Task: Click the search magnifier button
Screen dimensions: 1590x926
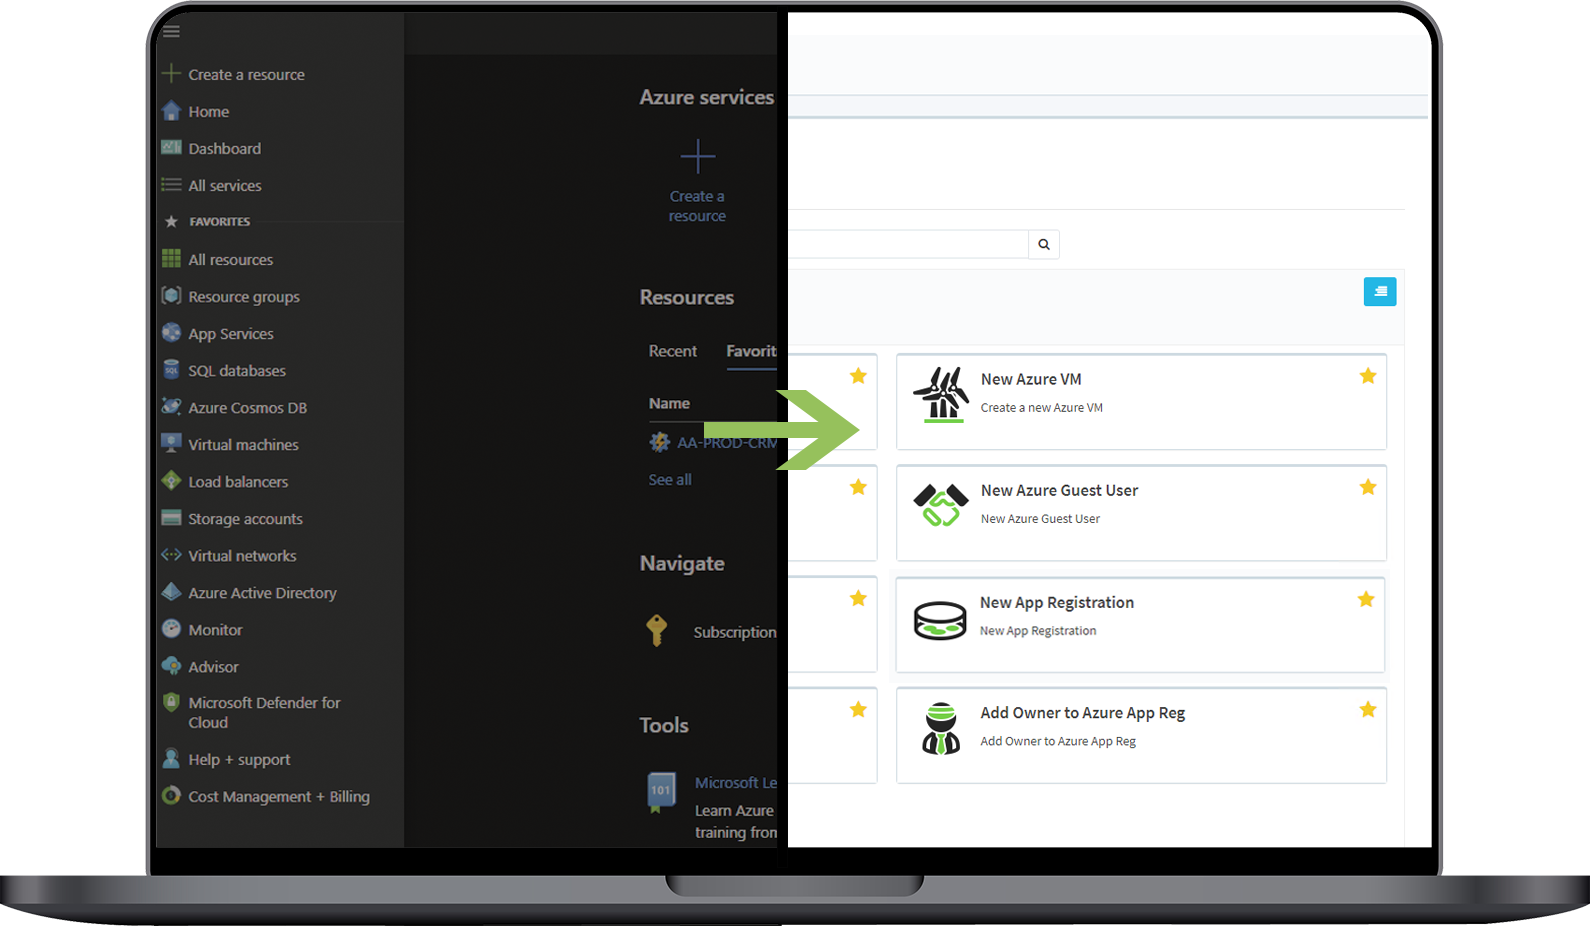Action: [x=1043, y=245]
